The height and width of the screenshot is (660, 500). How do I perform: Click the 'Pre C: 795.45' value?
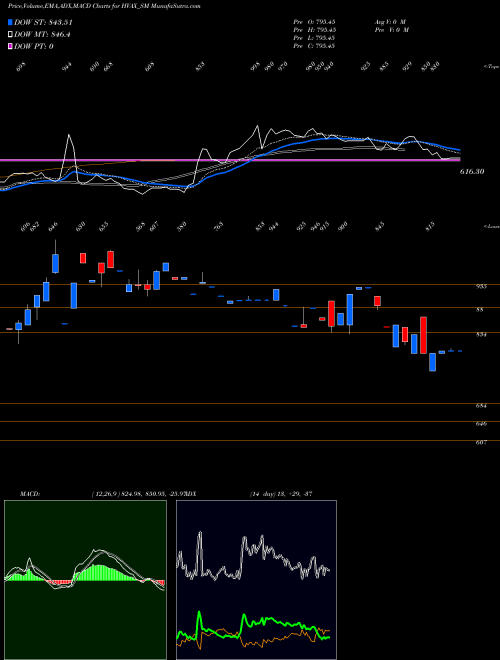tap(314, 46)
